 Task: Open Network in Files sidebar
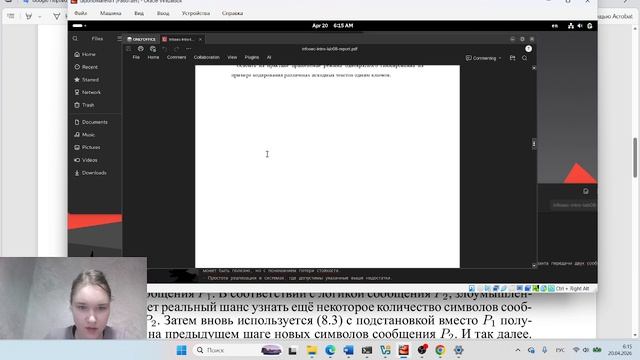pos(87,92)
